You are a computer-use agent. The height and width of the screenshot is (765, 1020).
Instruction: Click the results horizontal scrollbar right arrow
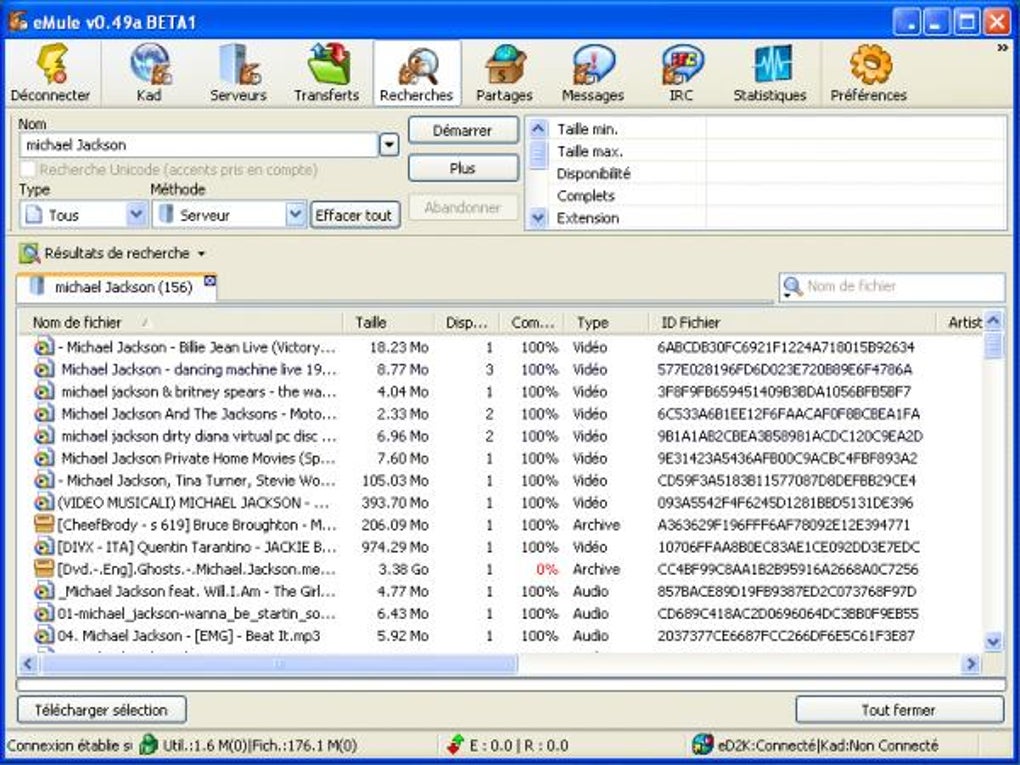pyautogui.click(x=971, y=664)
